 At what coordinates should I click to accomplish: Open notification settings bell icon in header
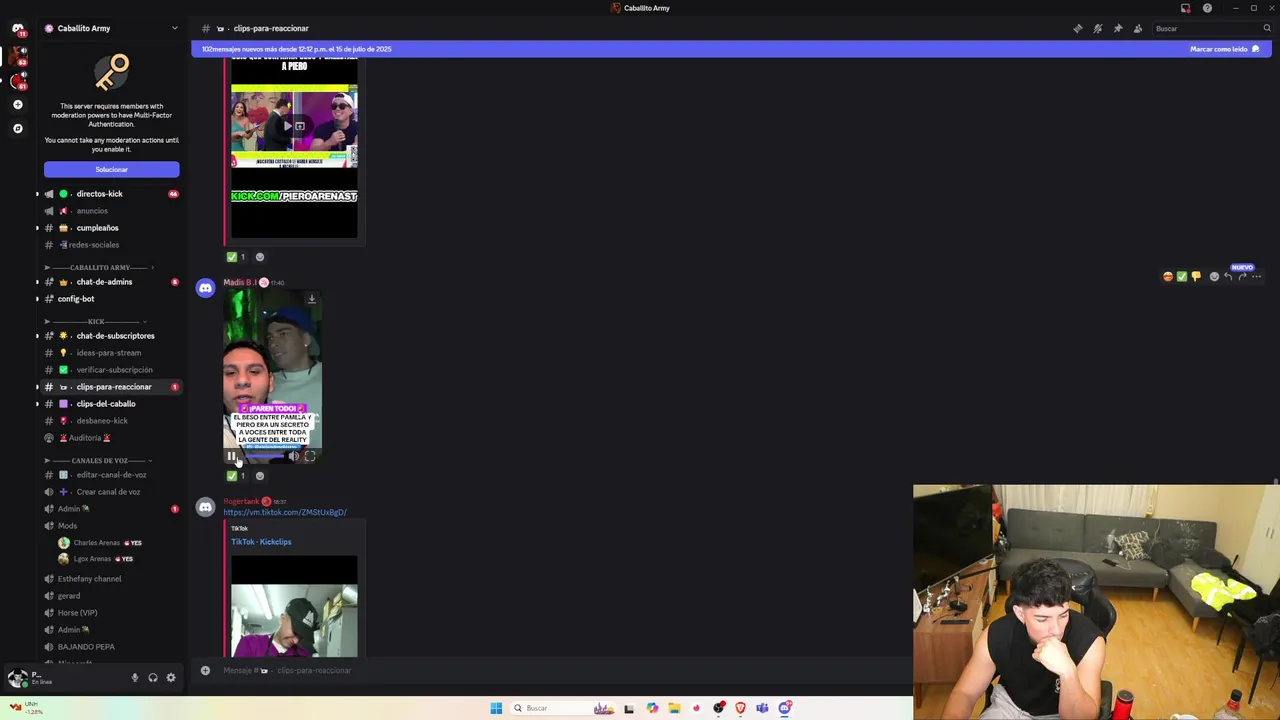[x=1097, y=28]
